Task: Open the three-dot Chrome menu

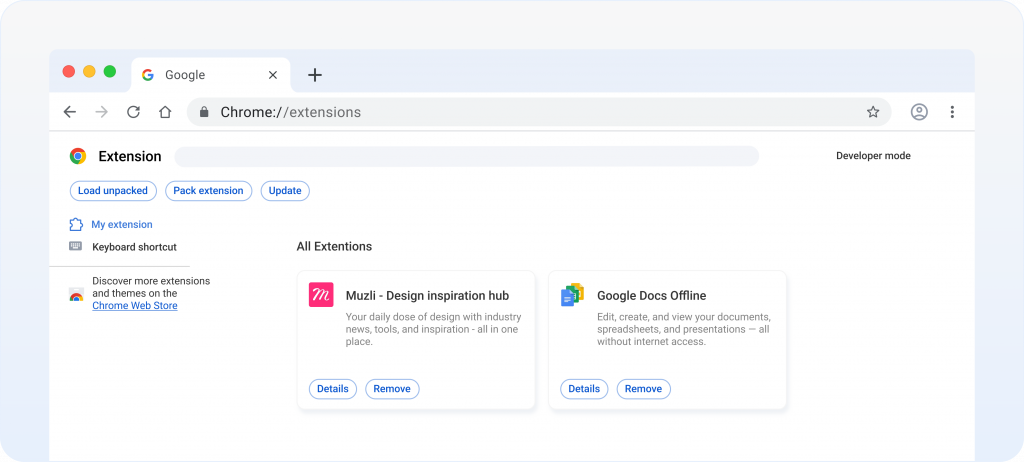Action: pos(952,112)
